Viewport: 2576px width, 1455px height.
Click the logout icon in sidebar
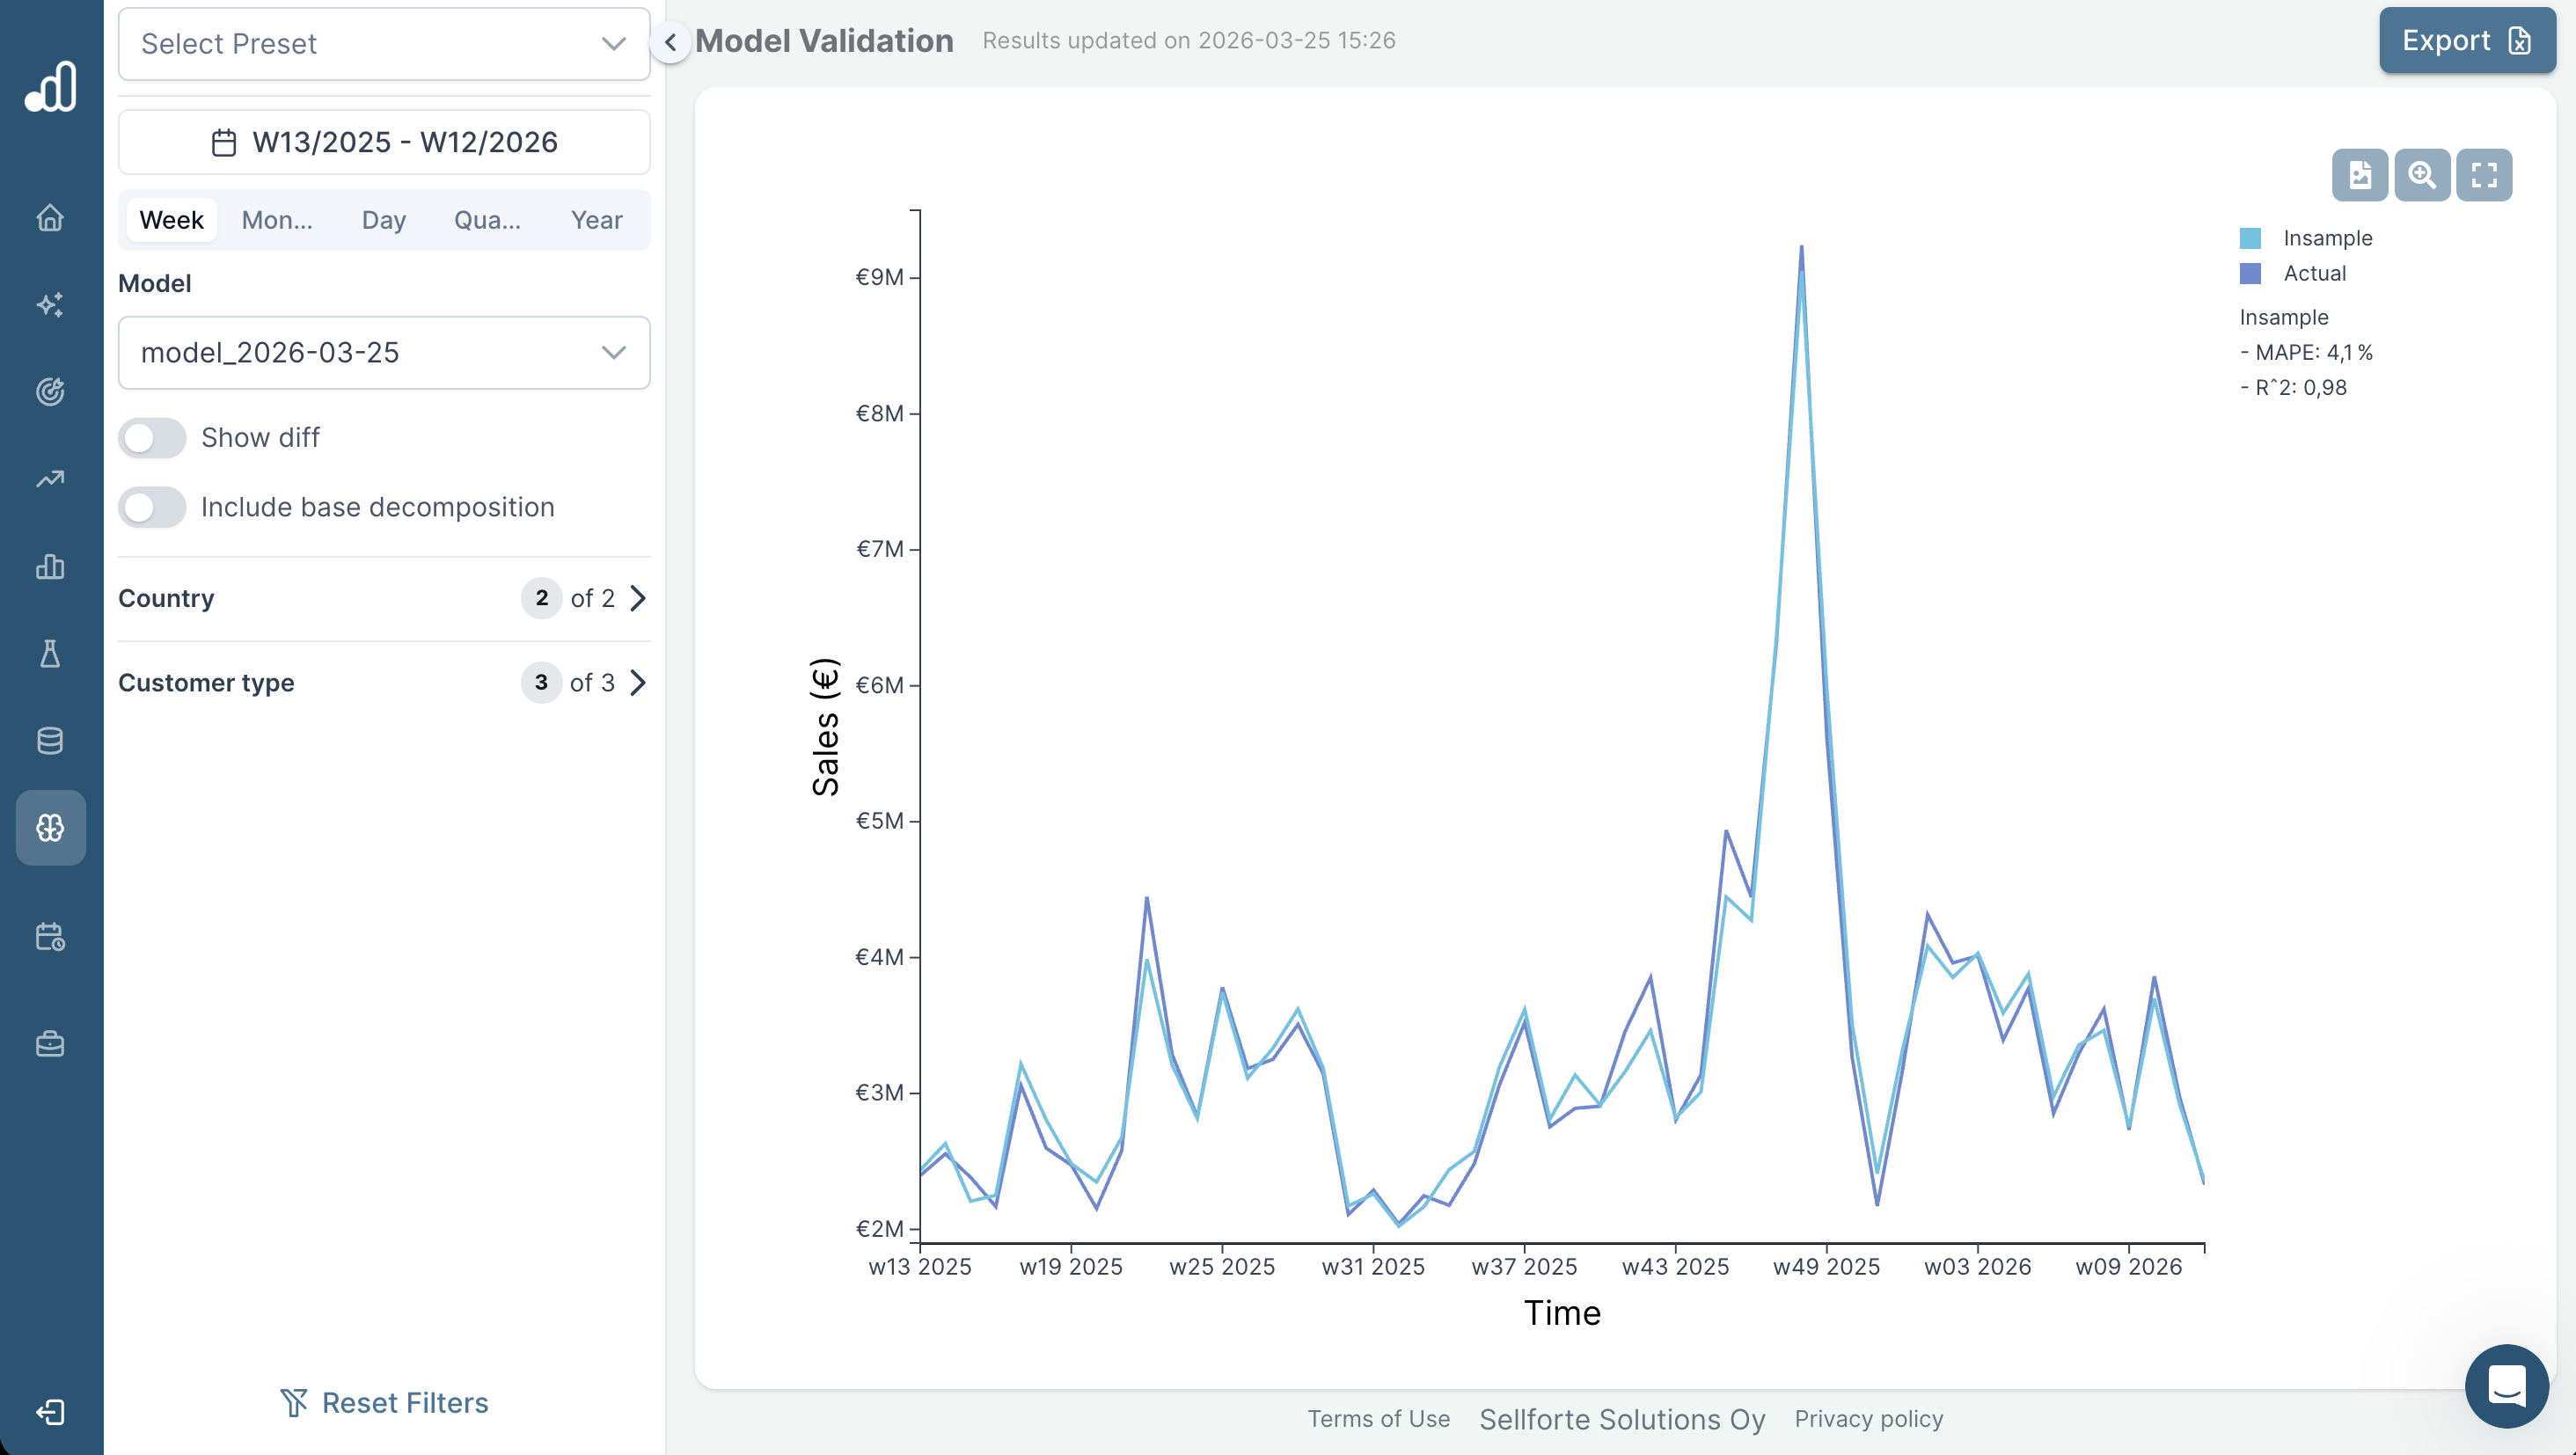coord(50,1411)
